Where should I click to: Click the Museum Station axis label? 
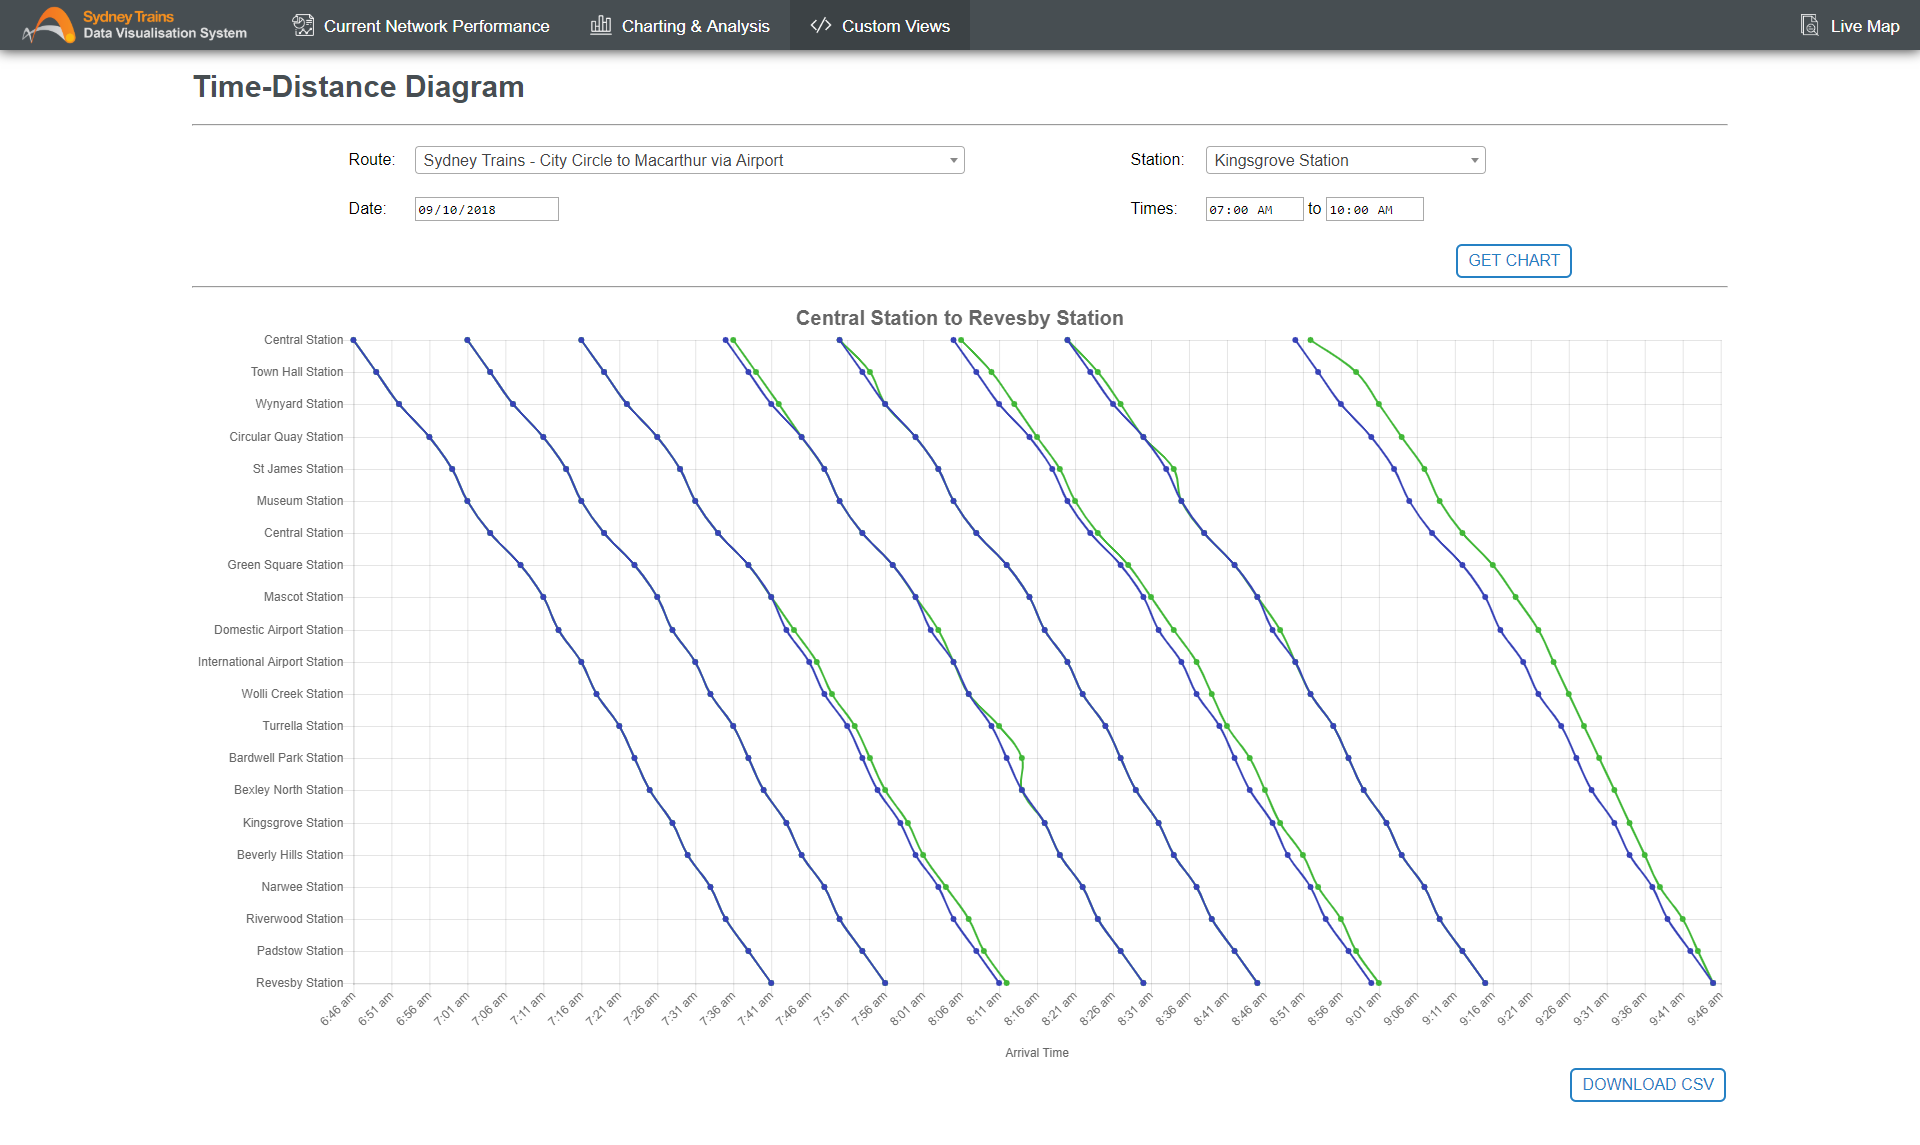(300, 501)
